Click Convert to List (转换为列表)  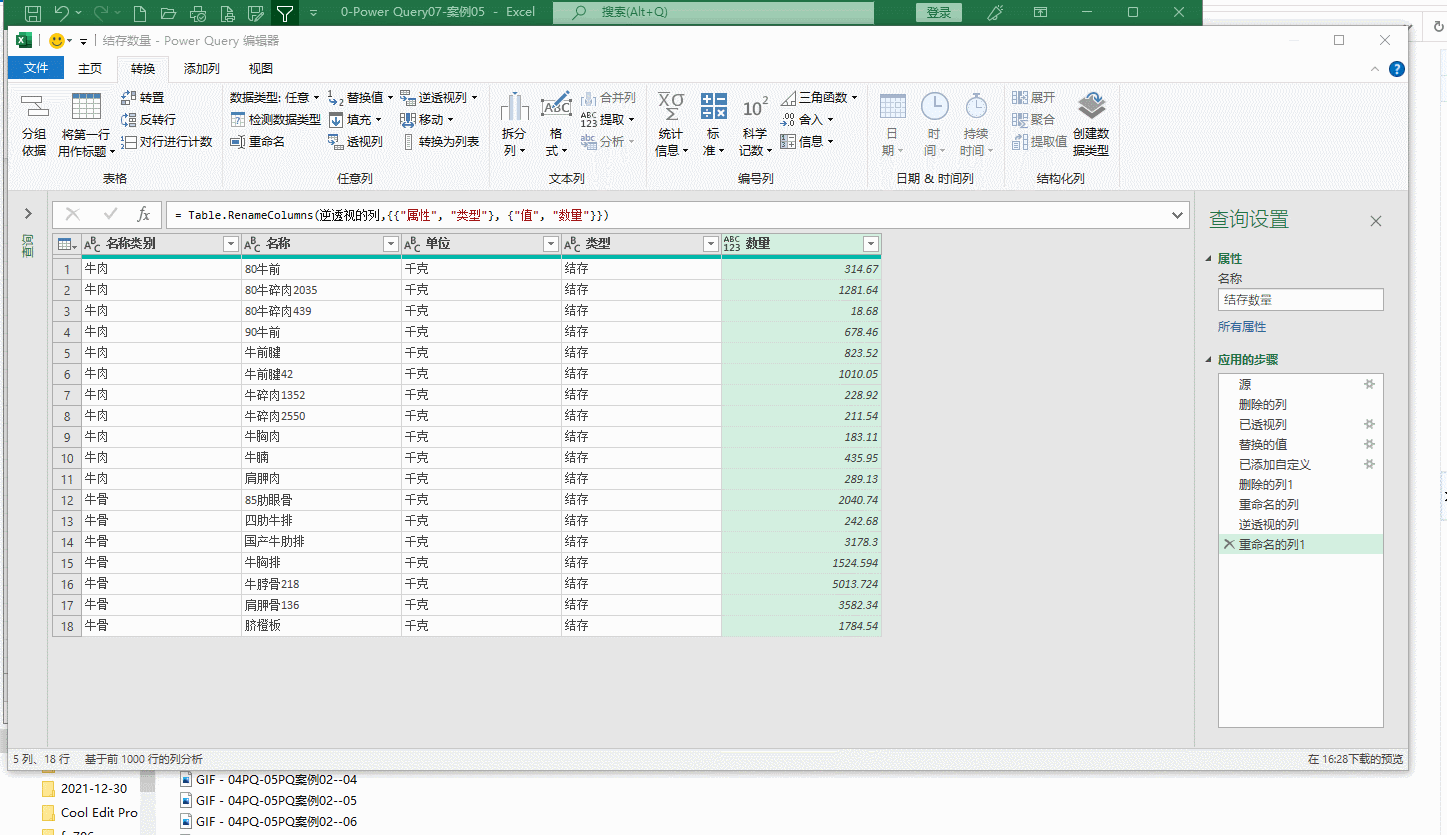click(x=440, y=142)
